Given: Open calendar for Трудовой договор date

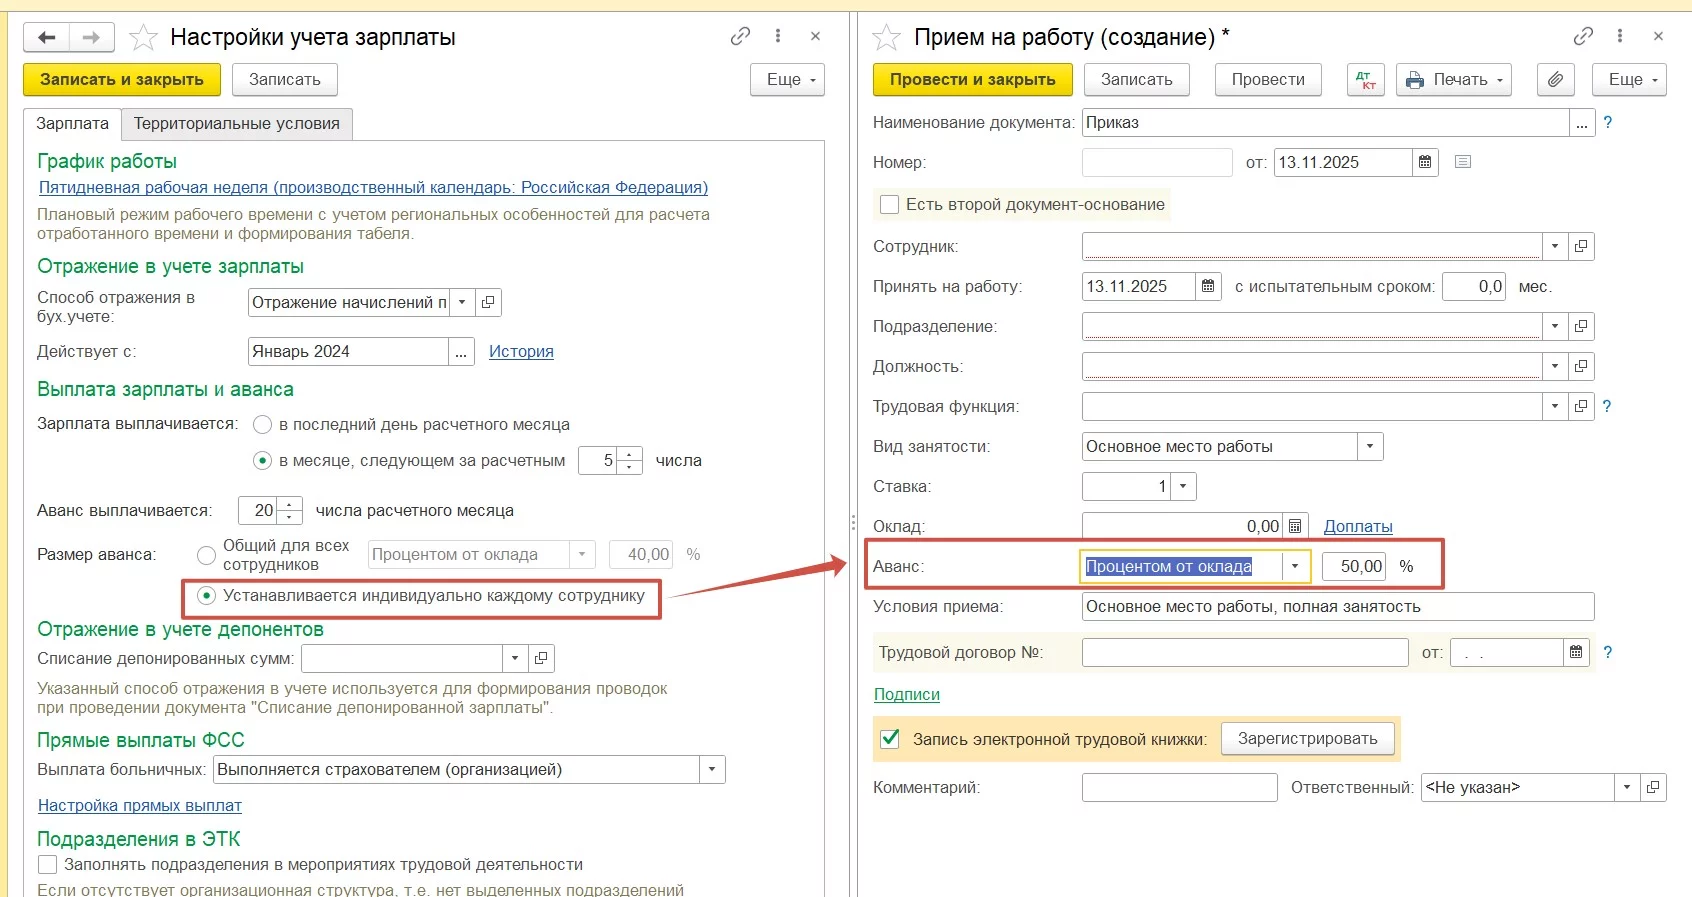Looking at the screenshot, I should click(1576, 652).
